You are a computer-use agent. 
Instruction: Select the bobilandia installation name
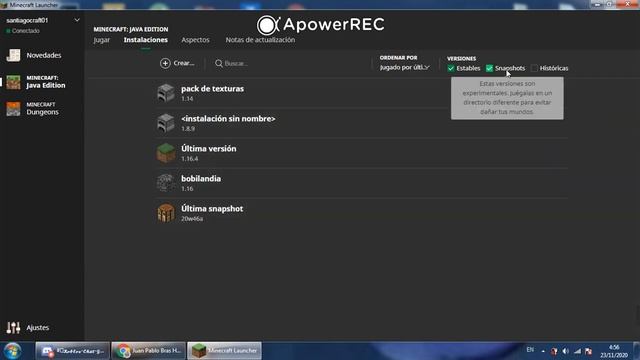click(201, 179)
